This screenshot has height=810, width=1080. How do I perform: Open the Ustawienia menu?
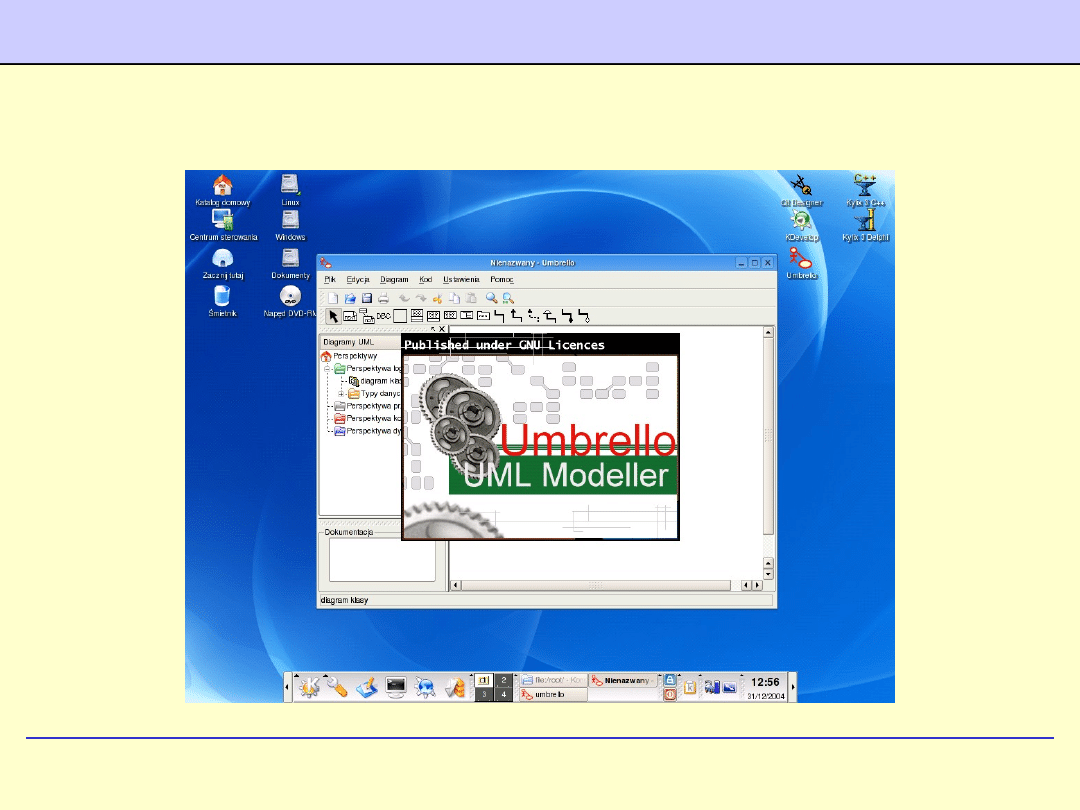(461, 280)
